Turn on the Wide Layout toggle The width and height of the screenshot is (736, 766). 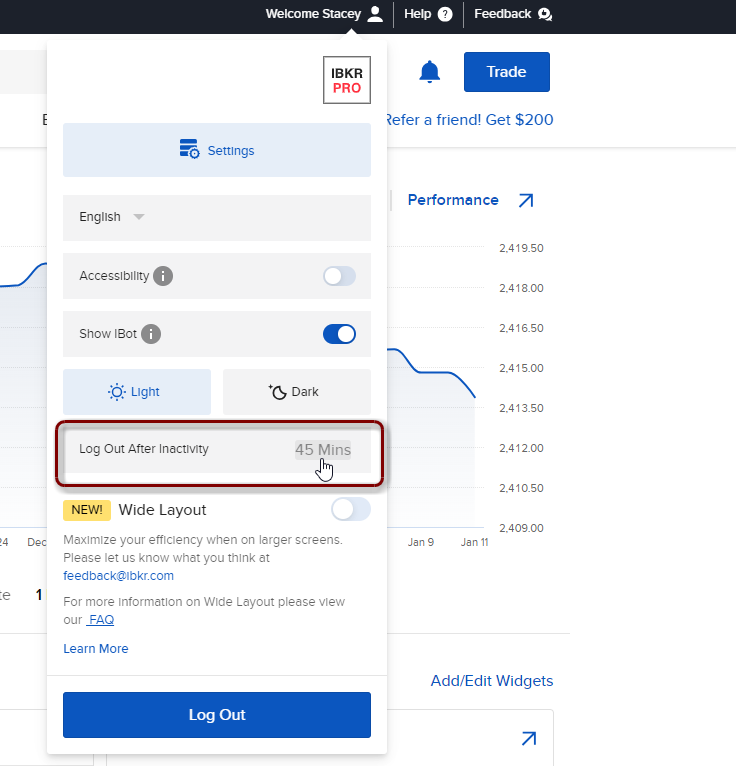click(350, 510)
